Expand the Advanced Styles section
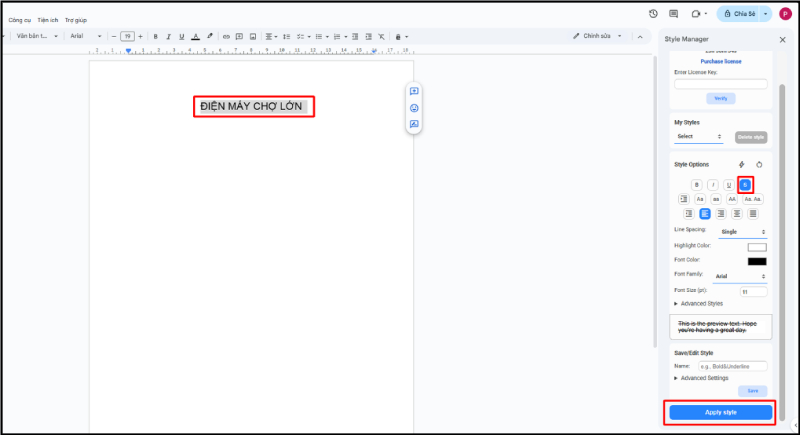Viewport: 800px width, 435px height. point(700,303)
